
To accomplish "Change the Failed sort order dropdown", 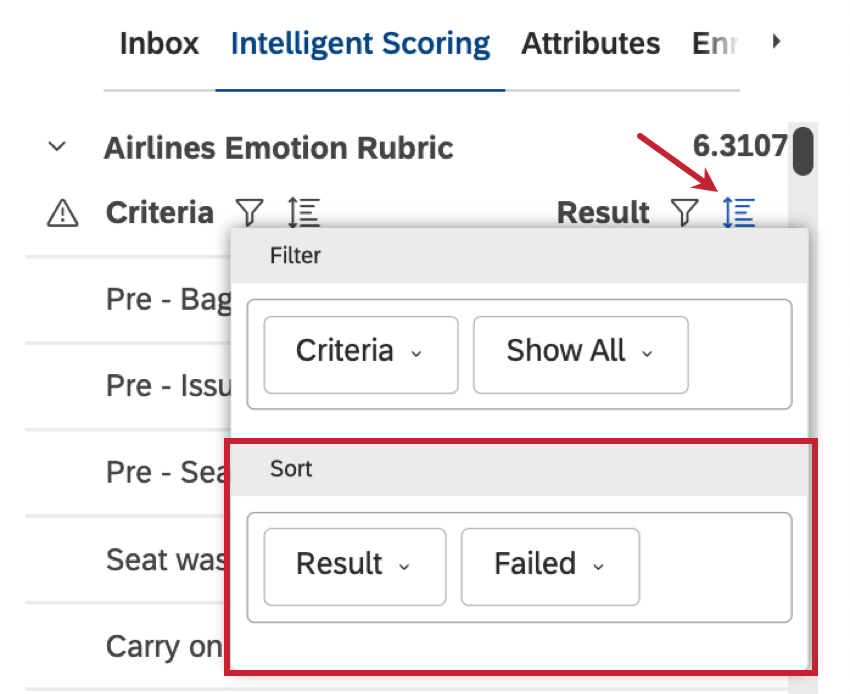I will (549, 566).
